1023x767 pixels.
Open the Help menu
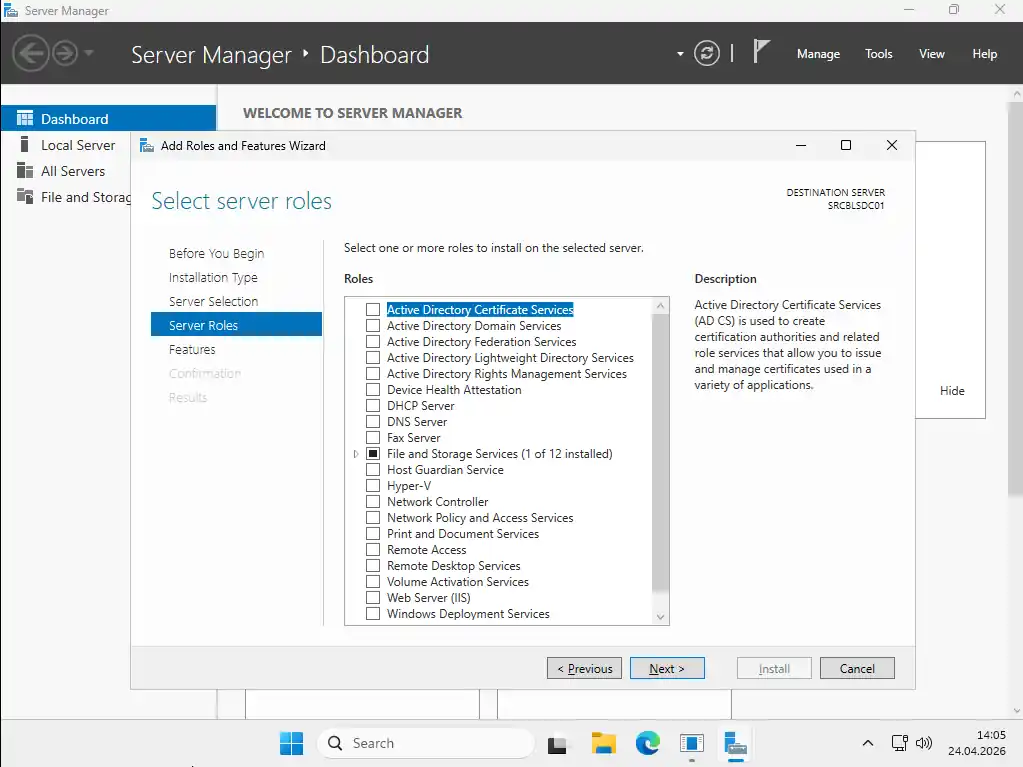tap(985, 54)
